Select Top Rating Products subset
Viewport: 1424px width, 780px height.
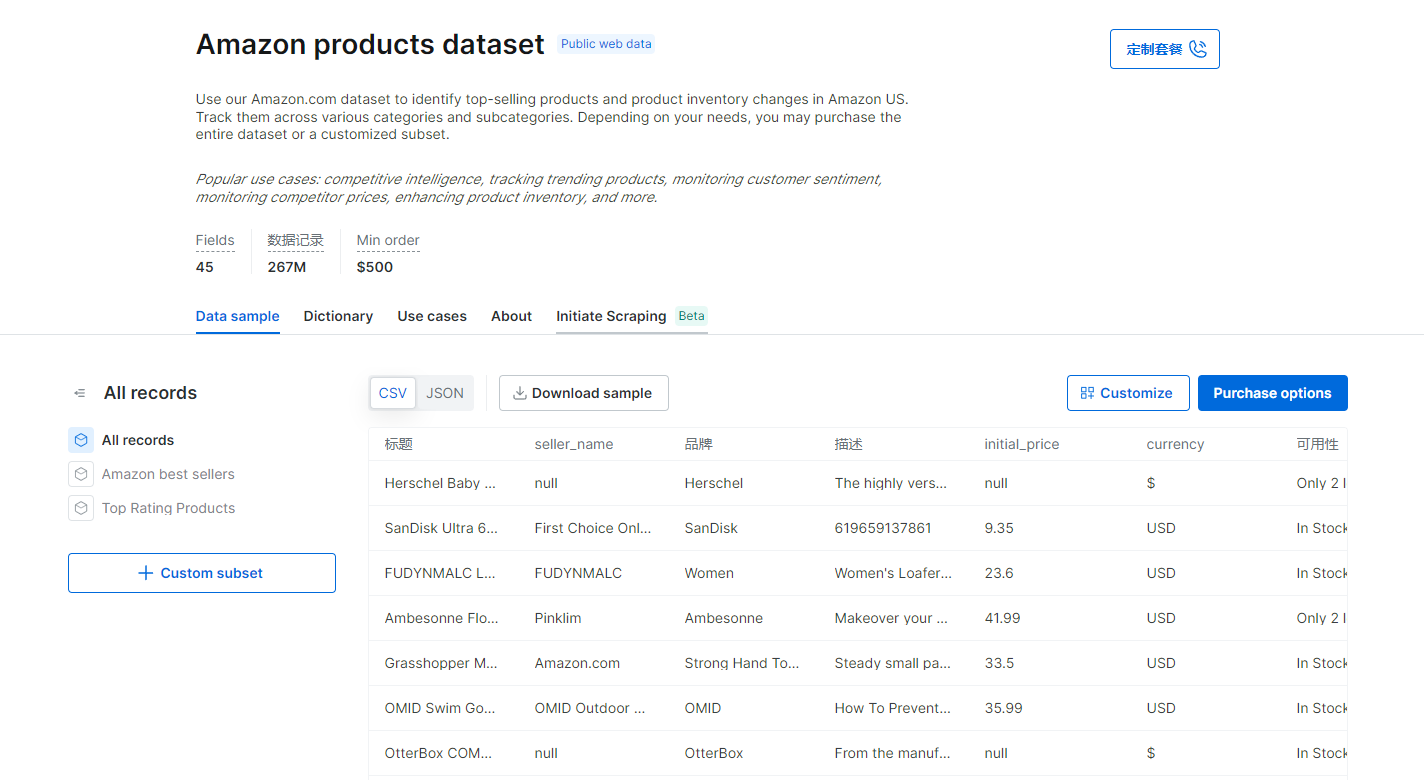pyautogui.click(x=168, y=508)
